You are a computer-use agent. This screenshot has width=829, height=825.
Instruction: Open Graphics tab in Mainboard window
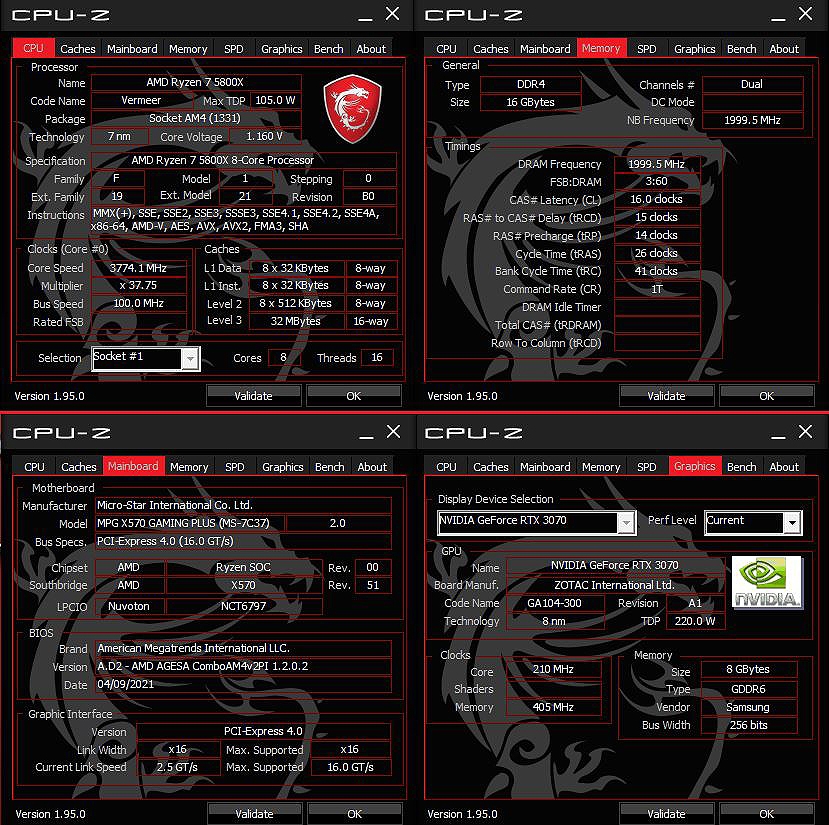pos(283,467)
